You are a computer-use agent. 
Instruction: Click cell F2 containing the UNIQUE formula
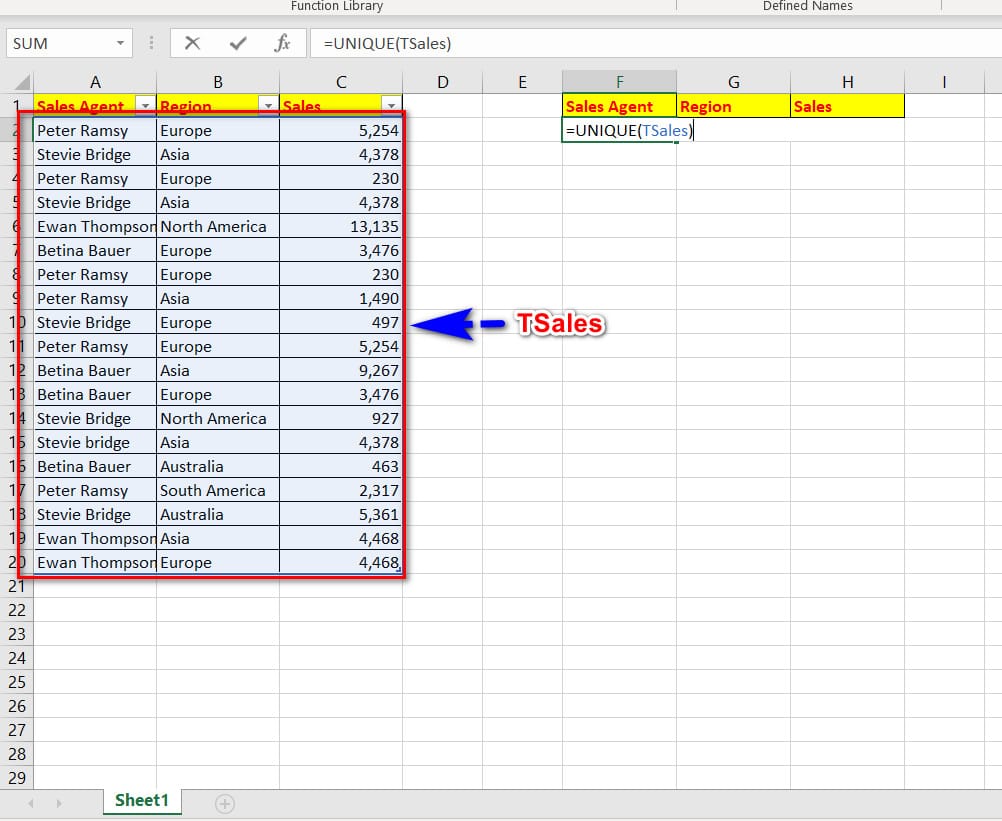[x=619, y=131]
